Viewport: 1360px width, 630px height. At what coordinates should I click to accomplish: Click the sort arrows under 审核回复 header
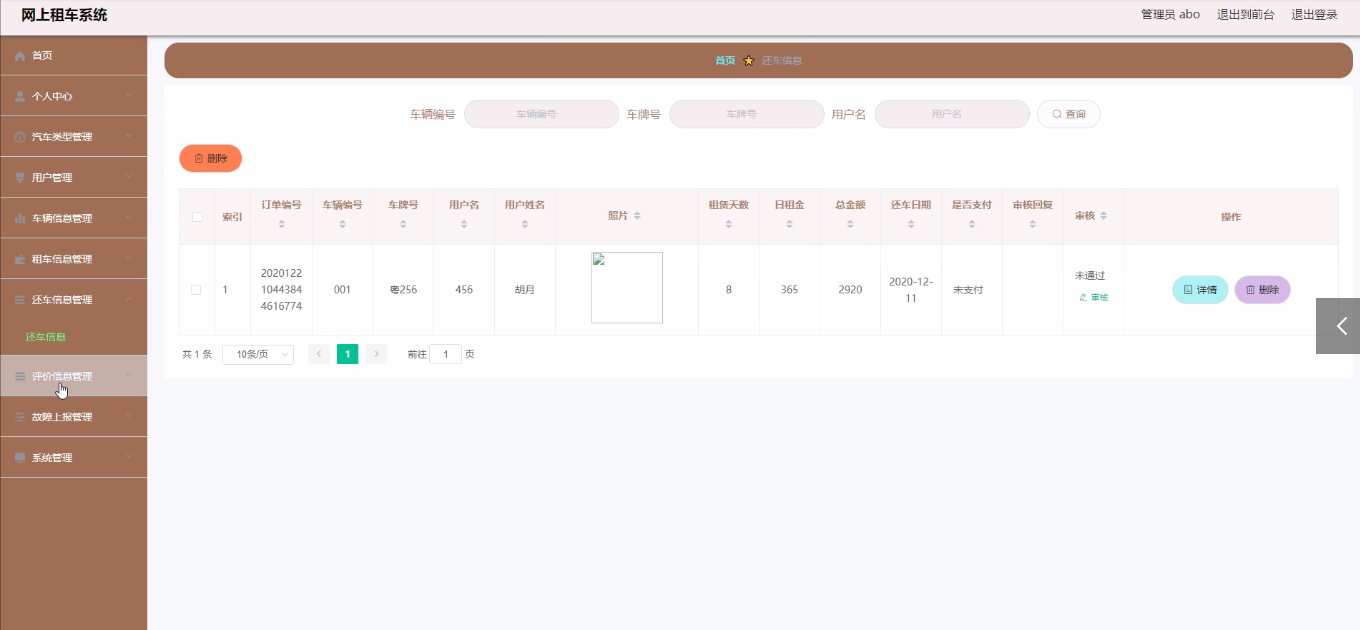1033,224
